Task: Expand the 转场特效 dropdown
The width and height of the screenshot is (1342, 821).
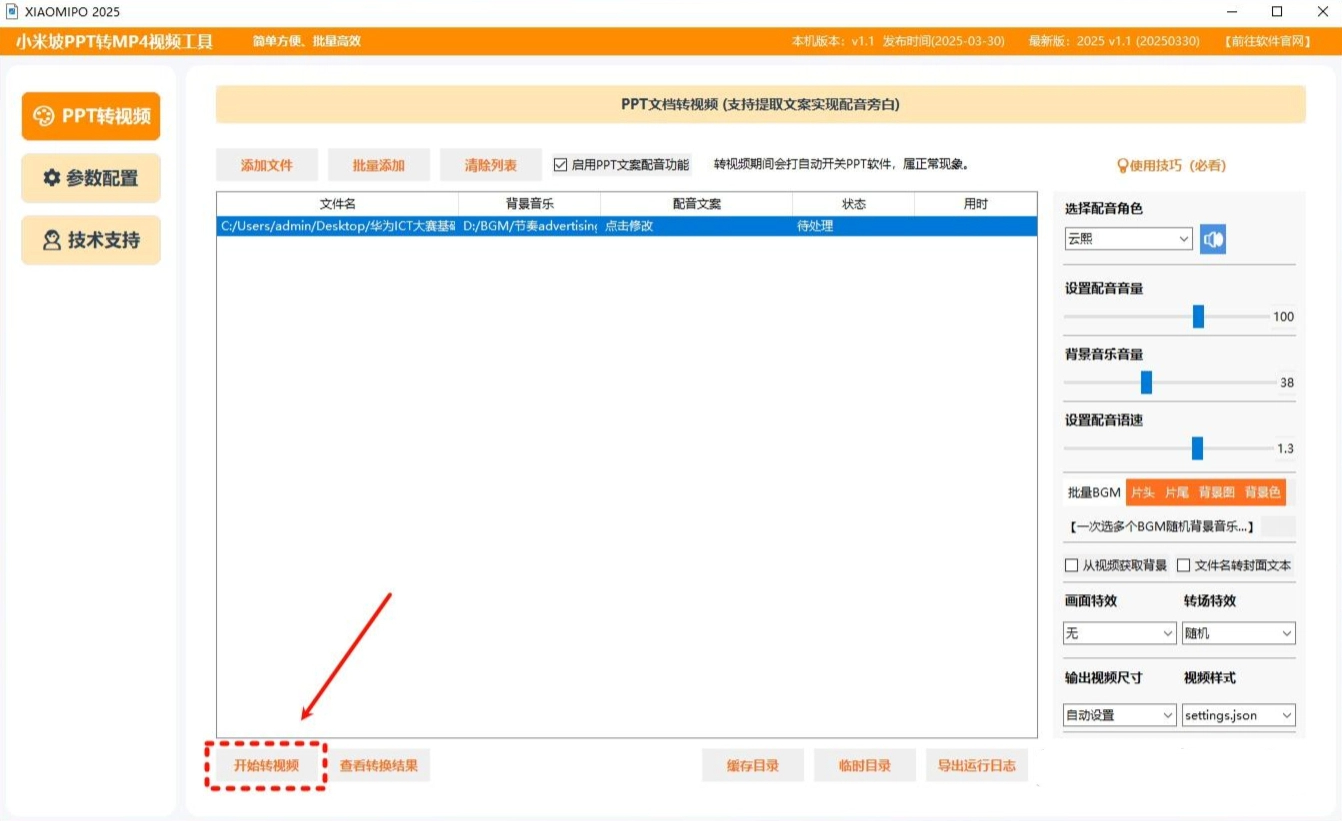Action: [x=1238, y=633]
